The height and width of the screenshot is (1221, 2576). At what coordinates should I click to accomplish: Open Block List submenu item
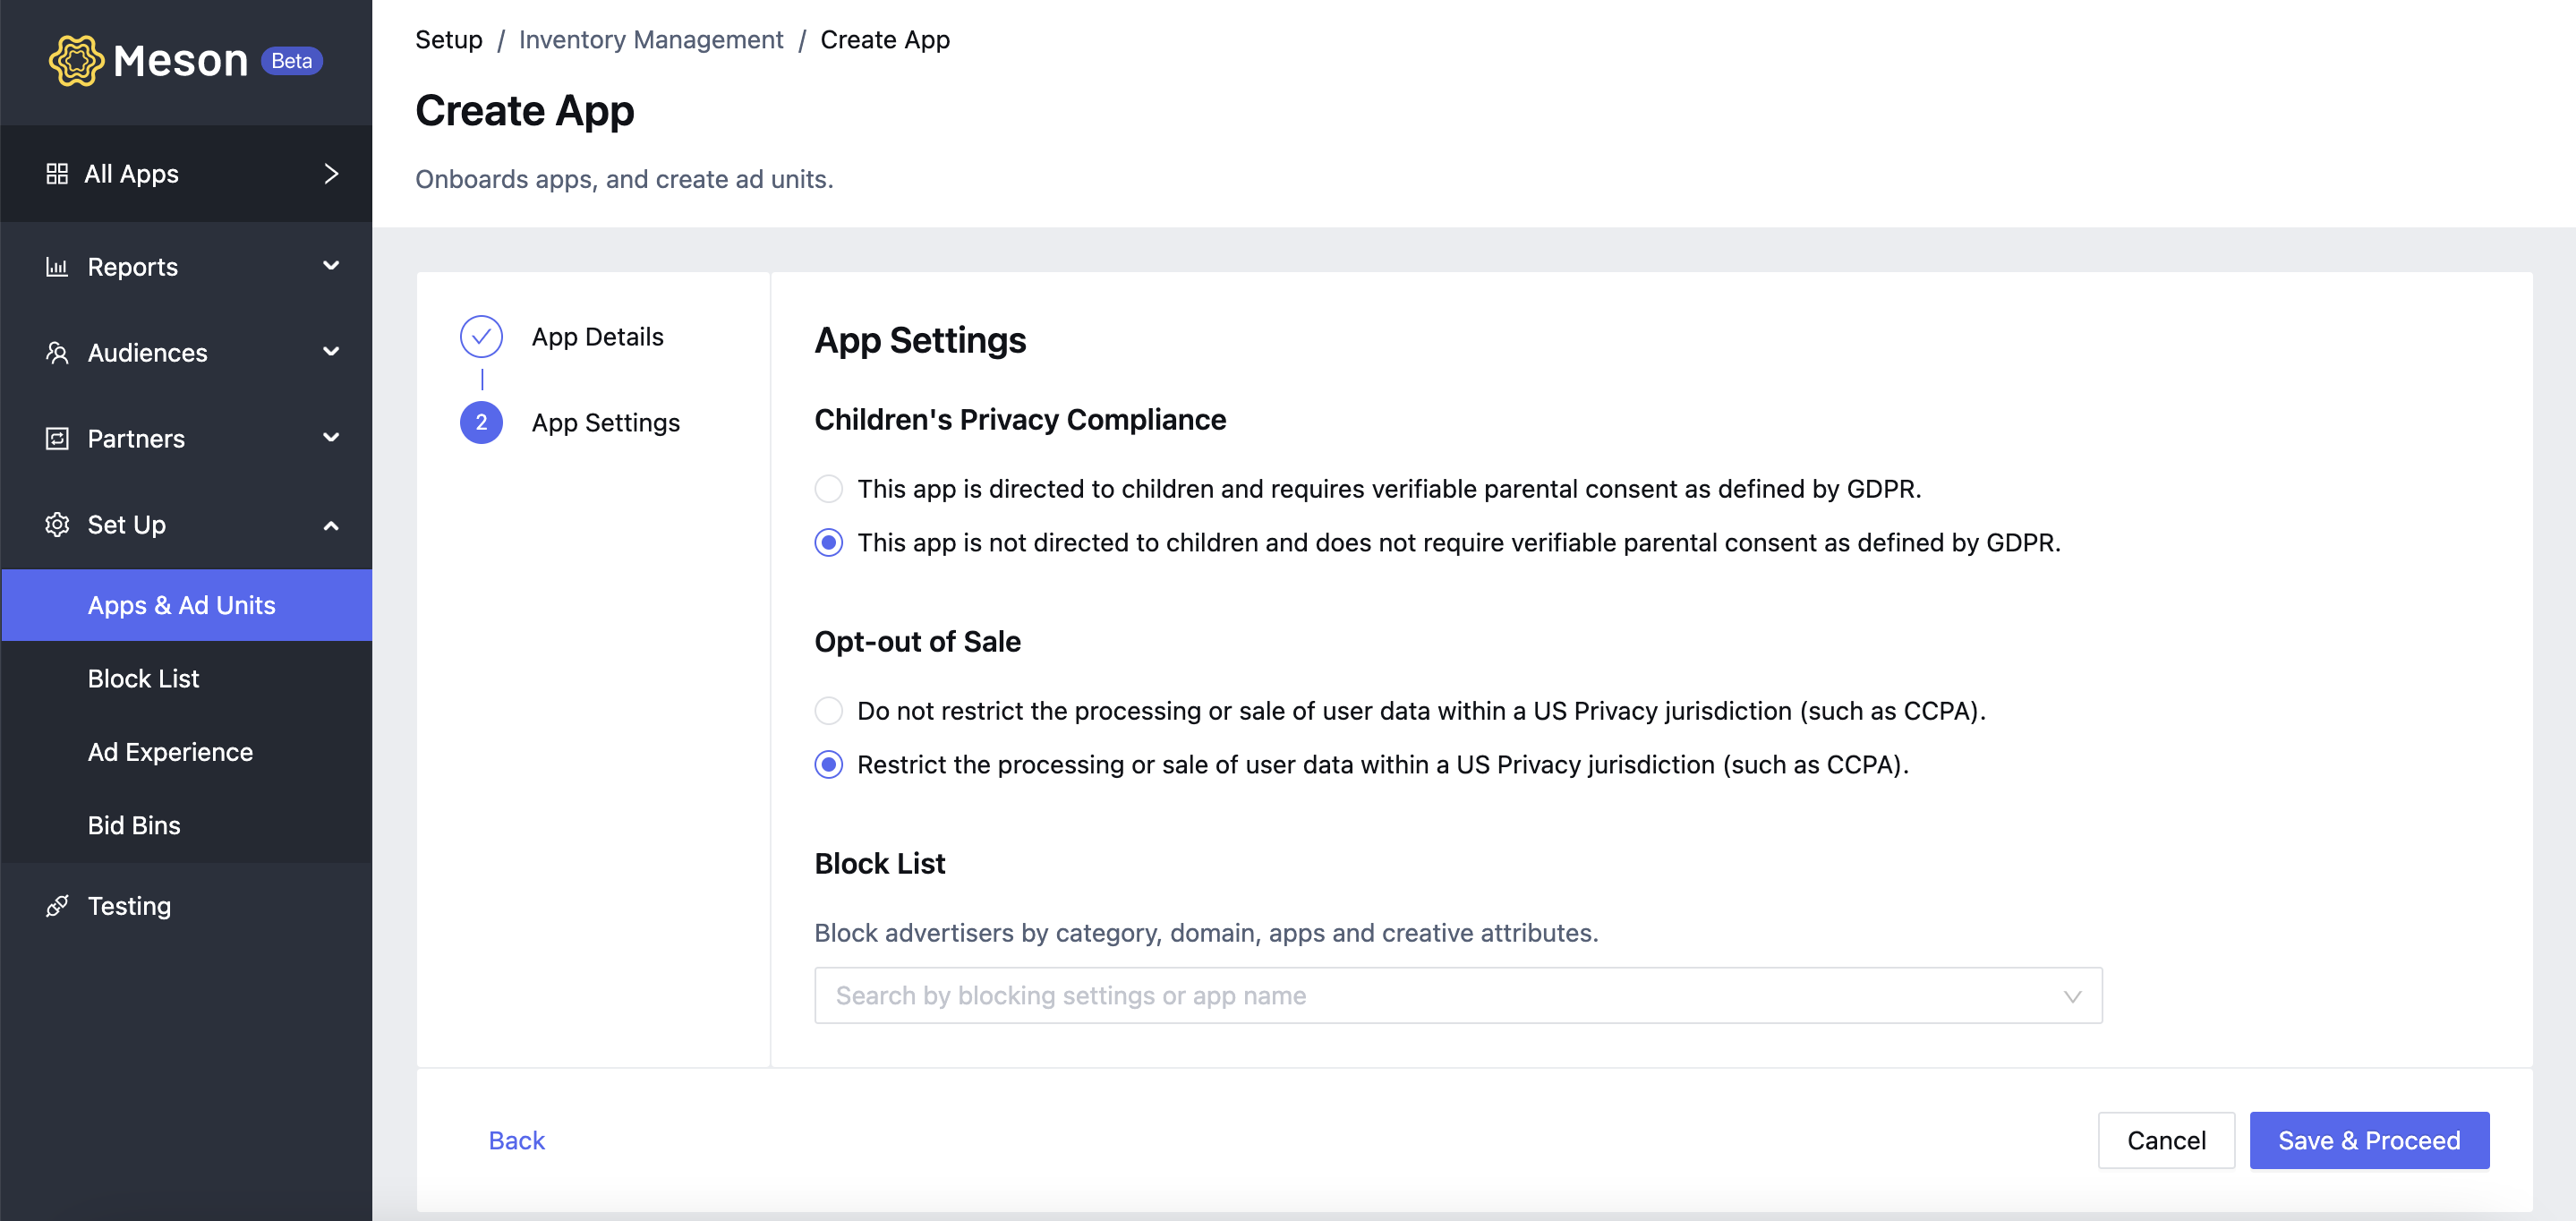pos(186,679)
